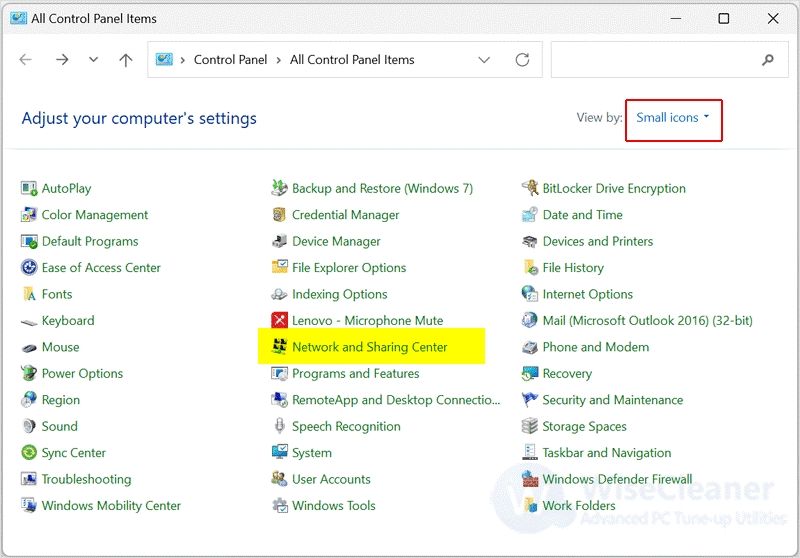
Task: Click the Lenovo Microphone Mute icon
Action: tap(279, 320)
